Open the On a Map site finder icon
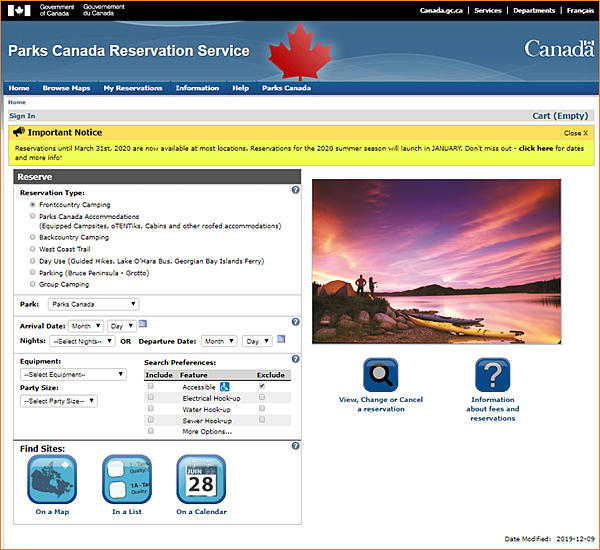Screen dimensions: 600x550 pyautogui.click(x=52, y=479)
